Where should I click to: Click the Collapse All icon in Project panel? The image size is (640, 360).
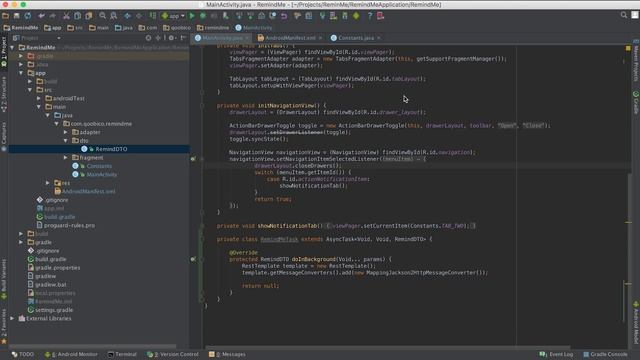point(158,38)
